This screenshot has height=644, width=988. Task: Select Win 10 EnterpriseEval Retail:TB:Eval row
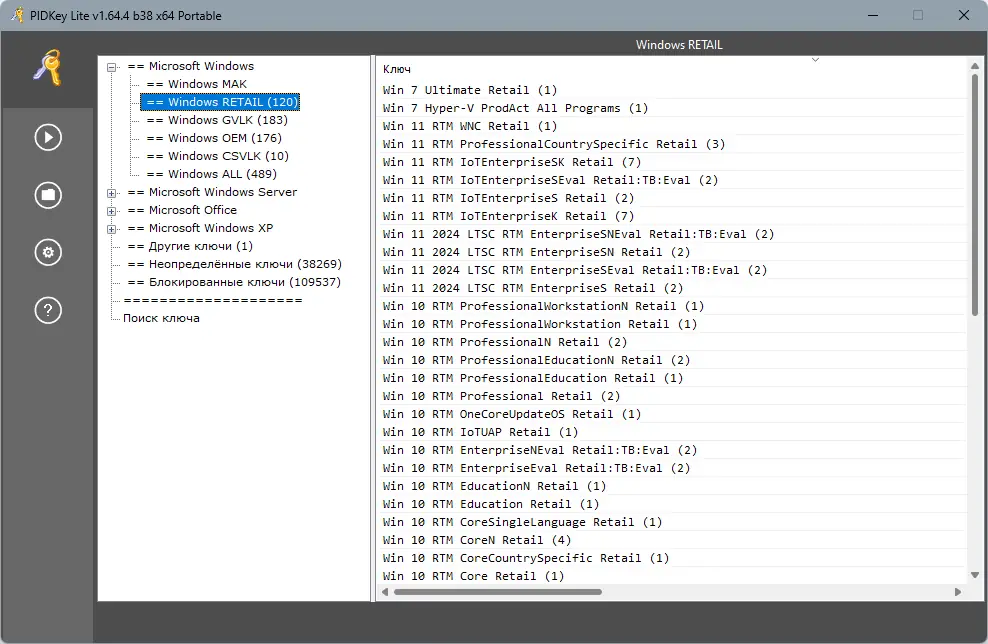tap(671, 468)
